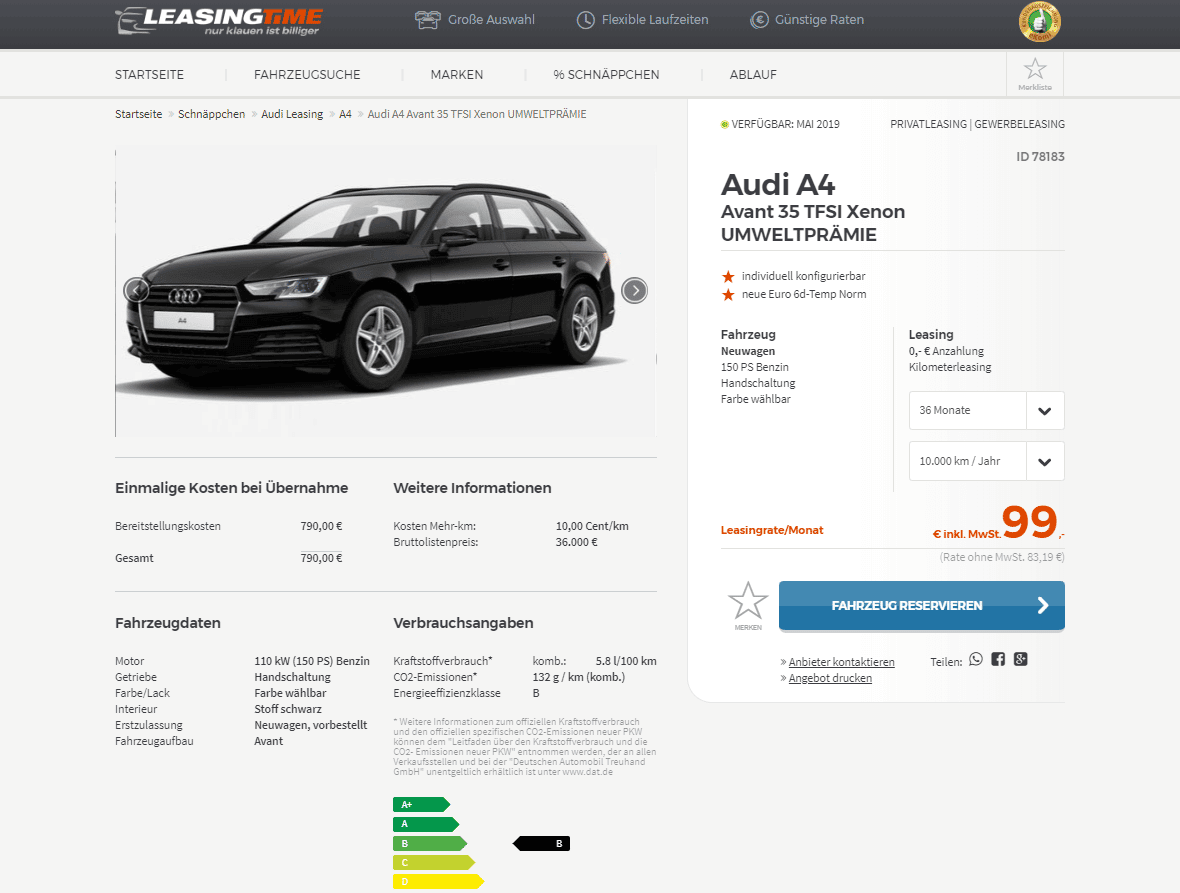Open the 10.000 km / Jahr dropdown
Screen dimensions: 1180x893
[987, 461]
